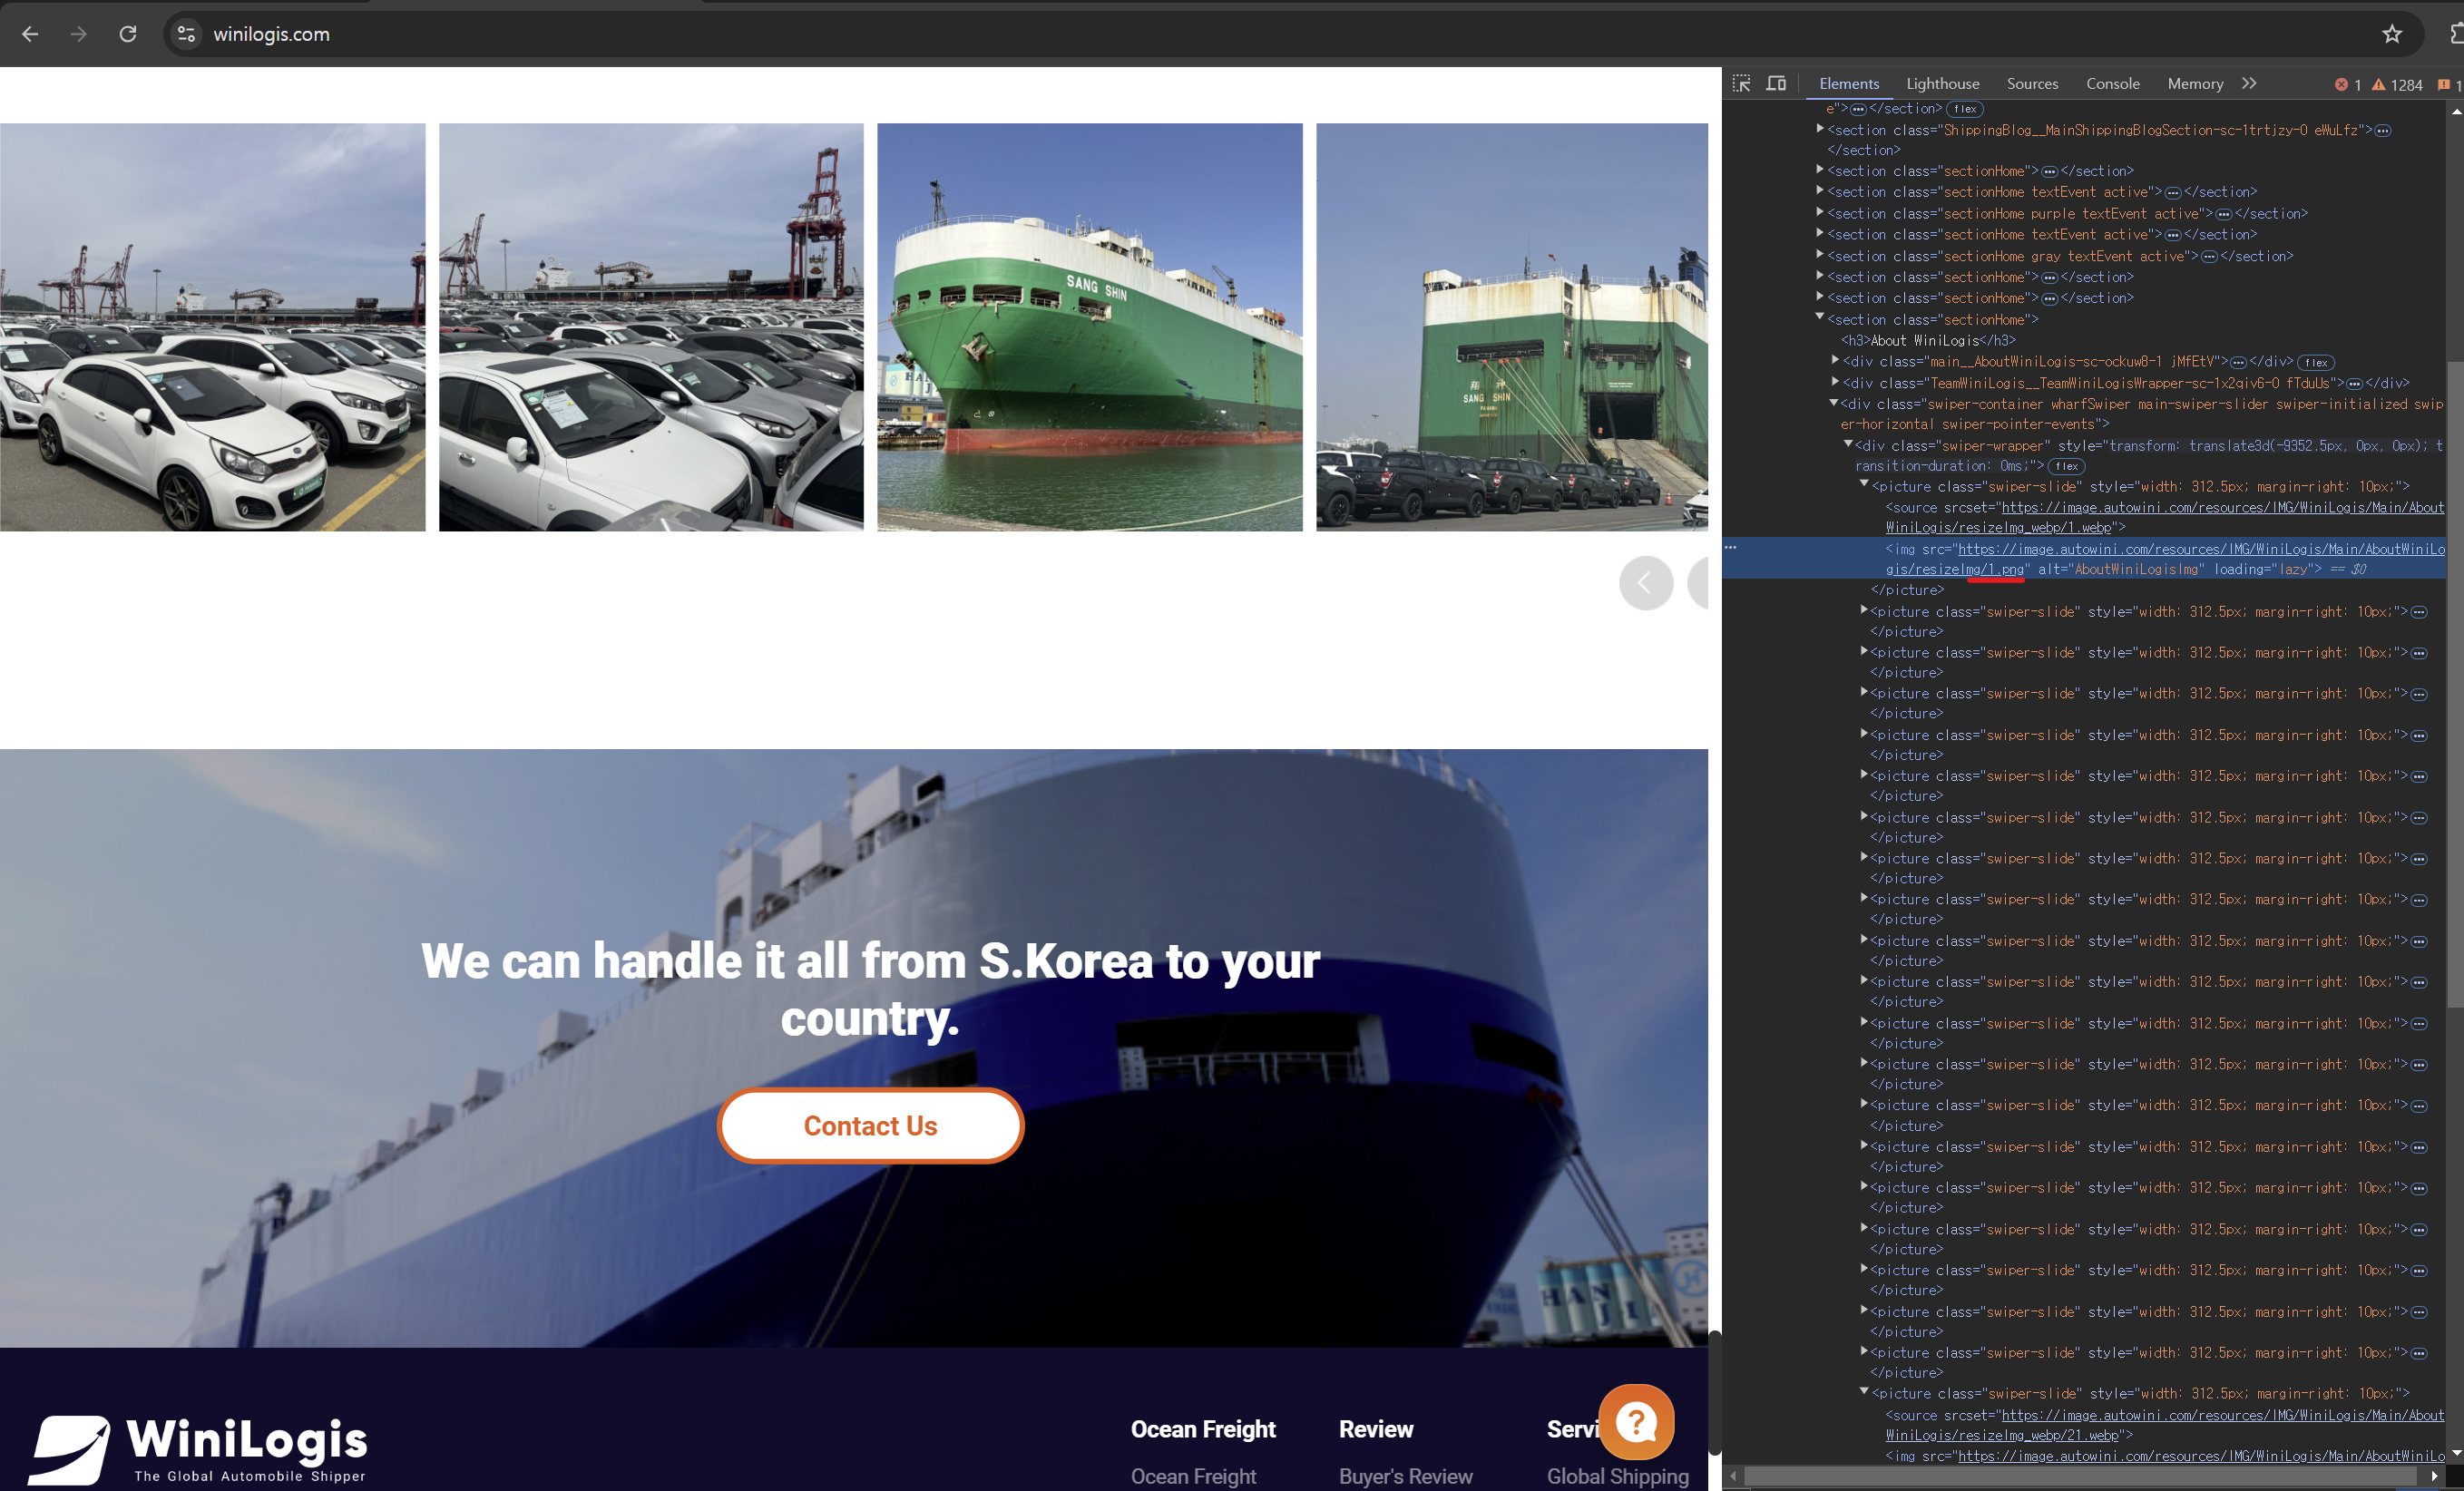Open the Buyer's Review footer link
This screenshot has width=2464, height=1491.
(1405, 1476)
